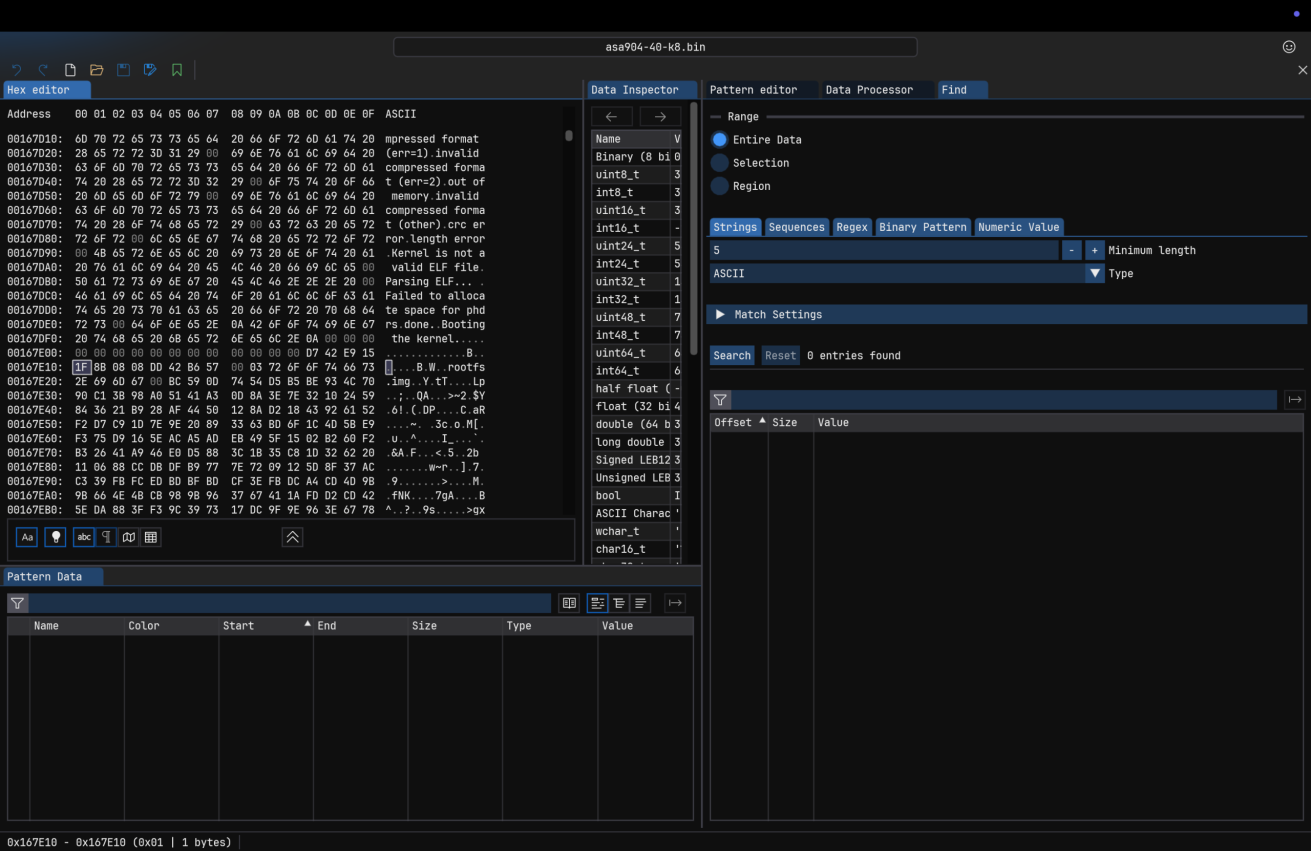Click the left arrow in Data Inspector

tap(612, 117)
